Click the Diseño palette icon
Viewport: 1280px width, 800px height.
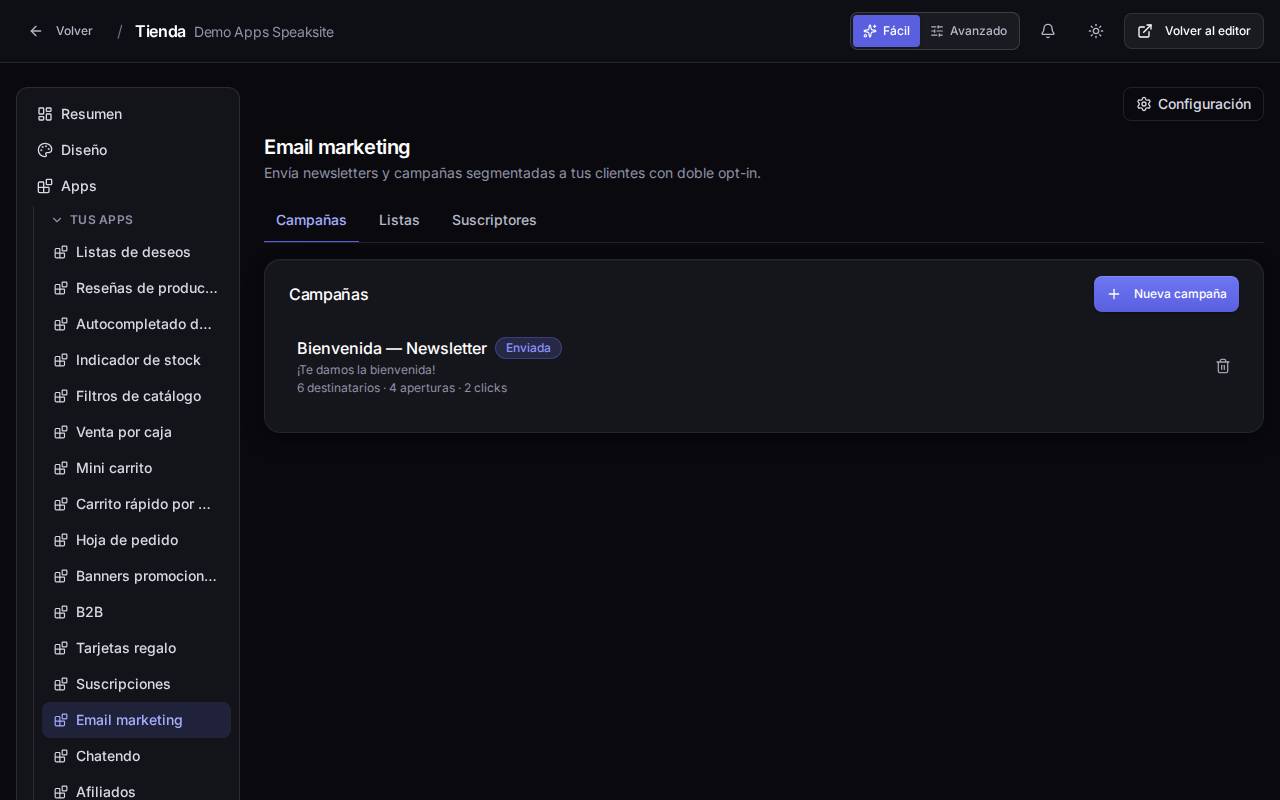click(x=45, y=150)
